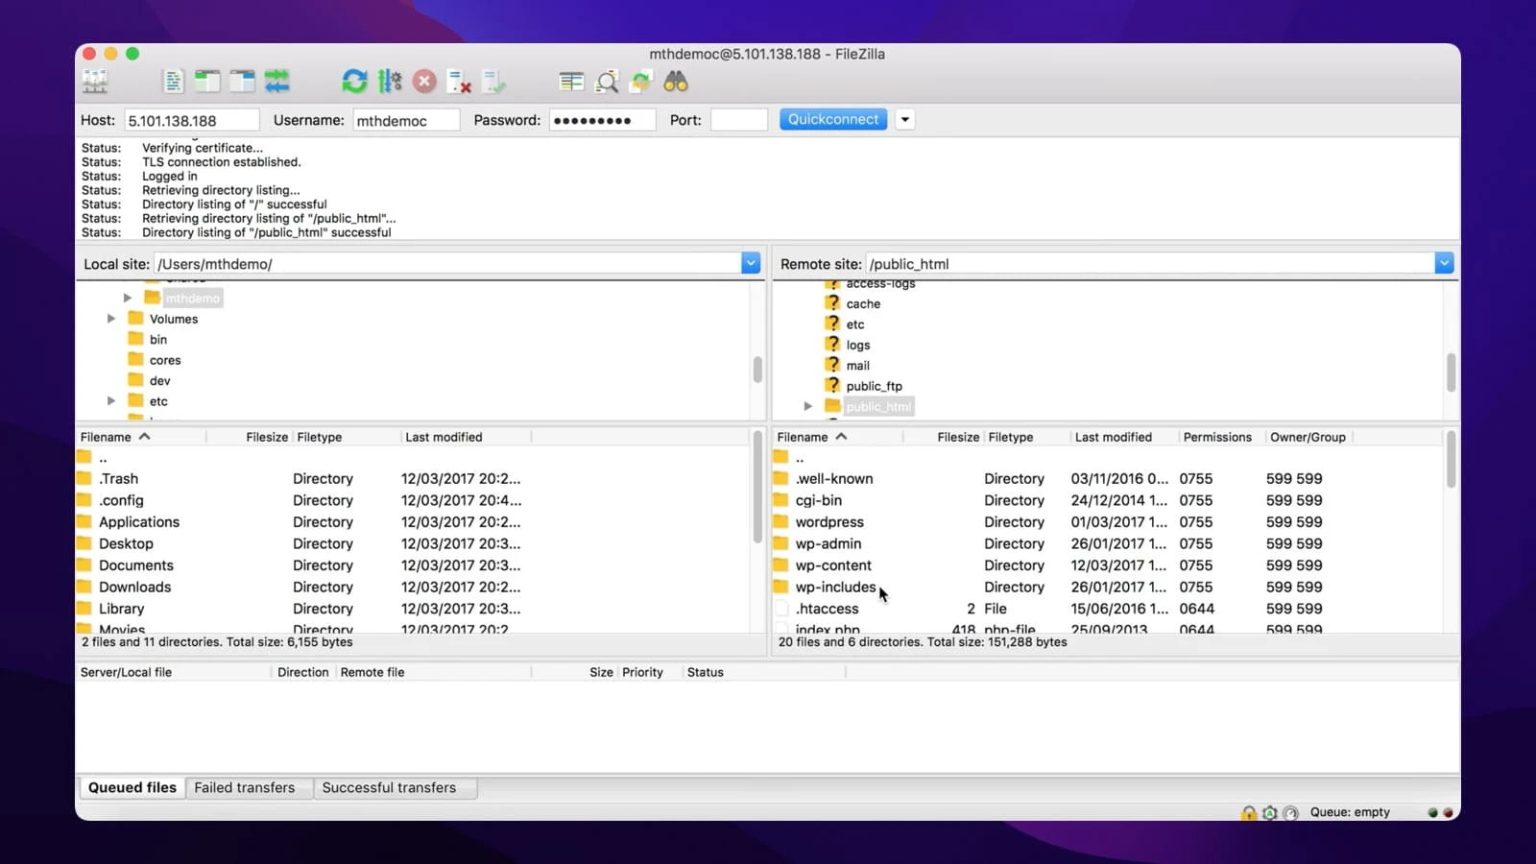Screen dimensions: 1536x864
Task: Click the speed limits gauge icon
Action: [1290, 813]
